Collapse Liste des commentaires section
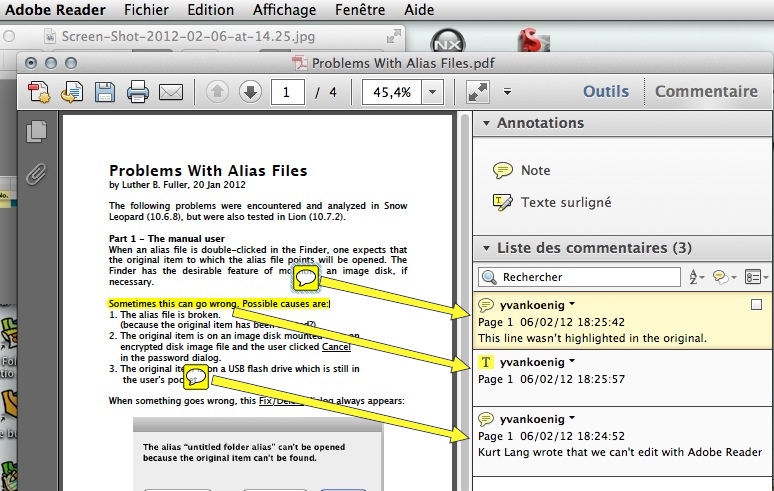774x491 pixels. 486,248
